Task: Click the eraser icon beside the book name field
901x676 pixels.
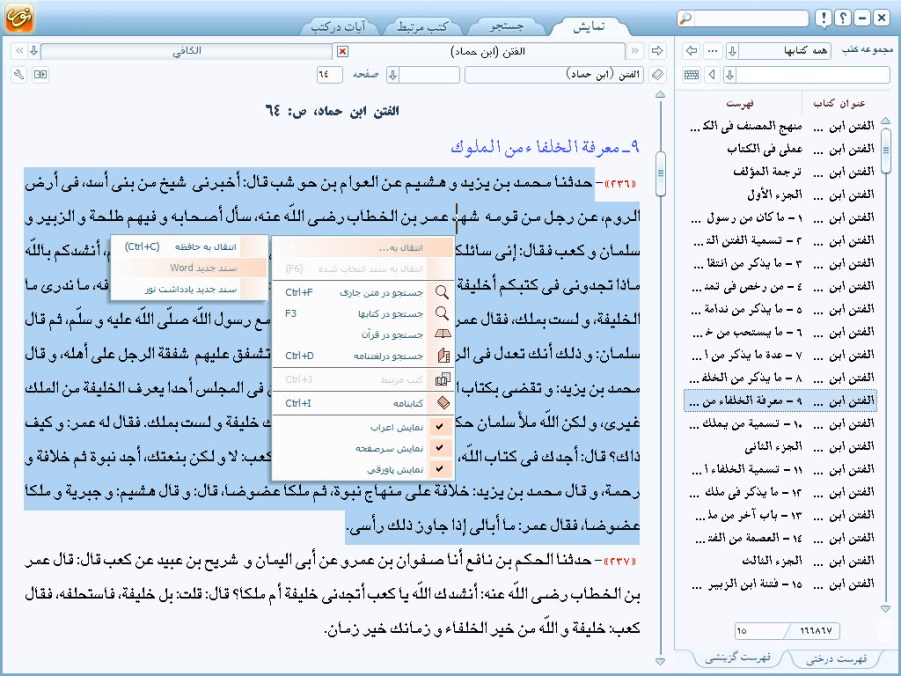Action: [x=657, y=75]
